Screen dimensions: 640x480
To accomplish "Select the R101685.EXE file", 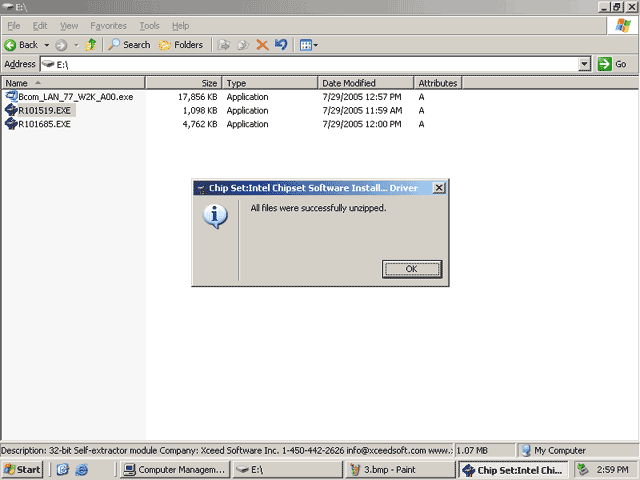I will [x=44, y=124].
